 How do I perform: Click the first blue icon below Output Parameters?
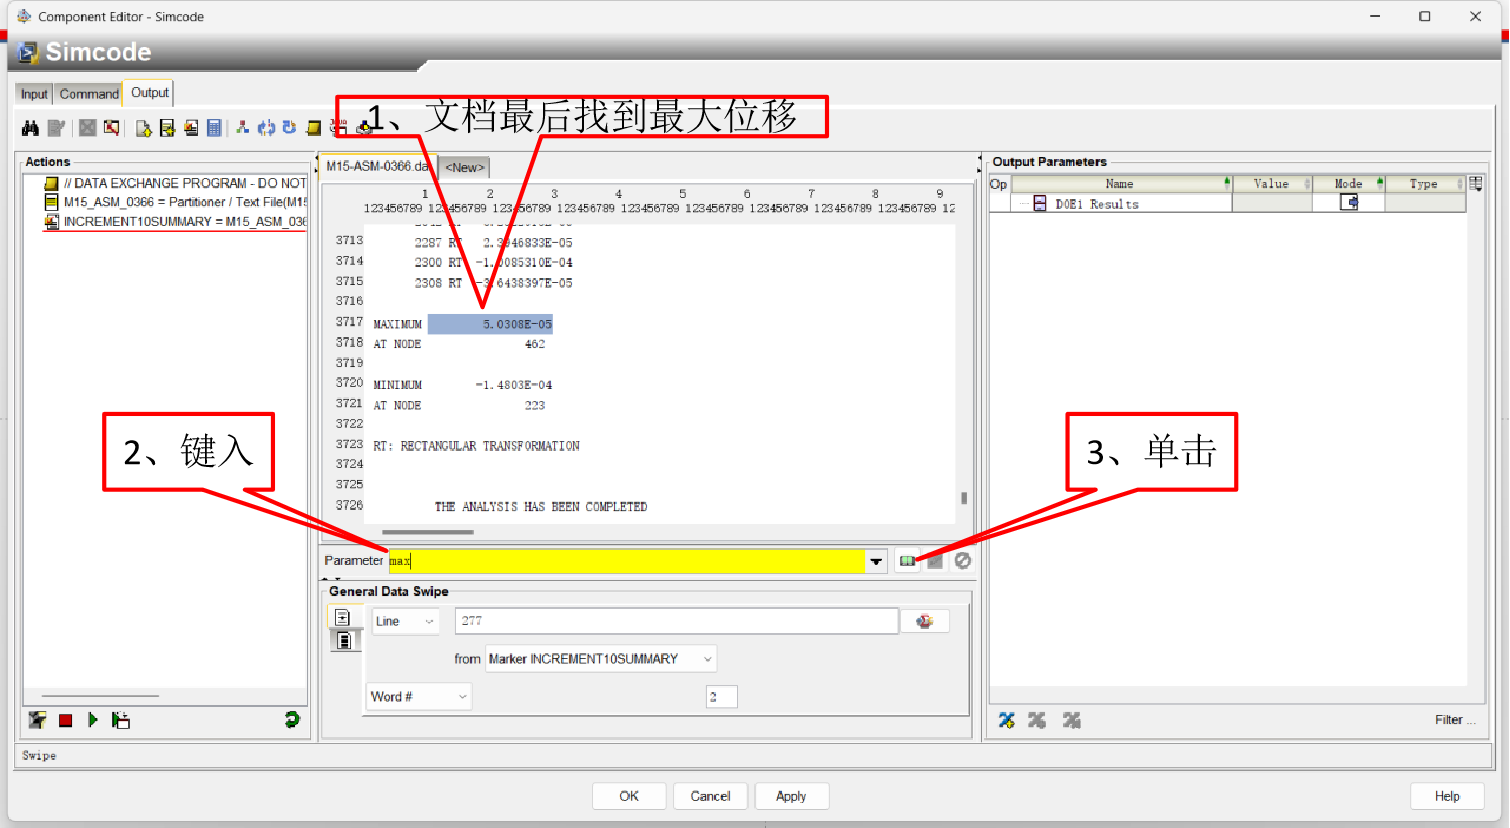click(x=1007, y=720)
